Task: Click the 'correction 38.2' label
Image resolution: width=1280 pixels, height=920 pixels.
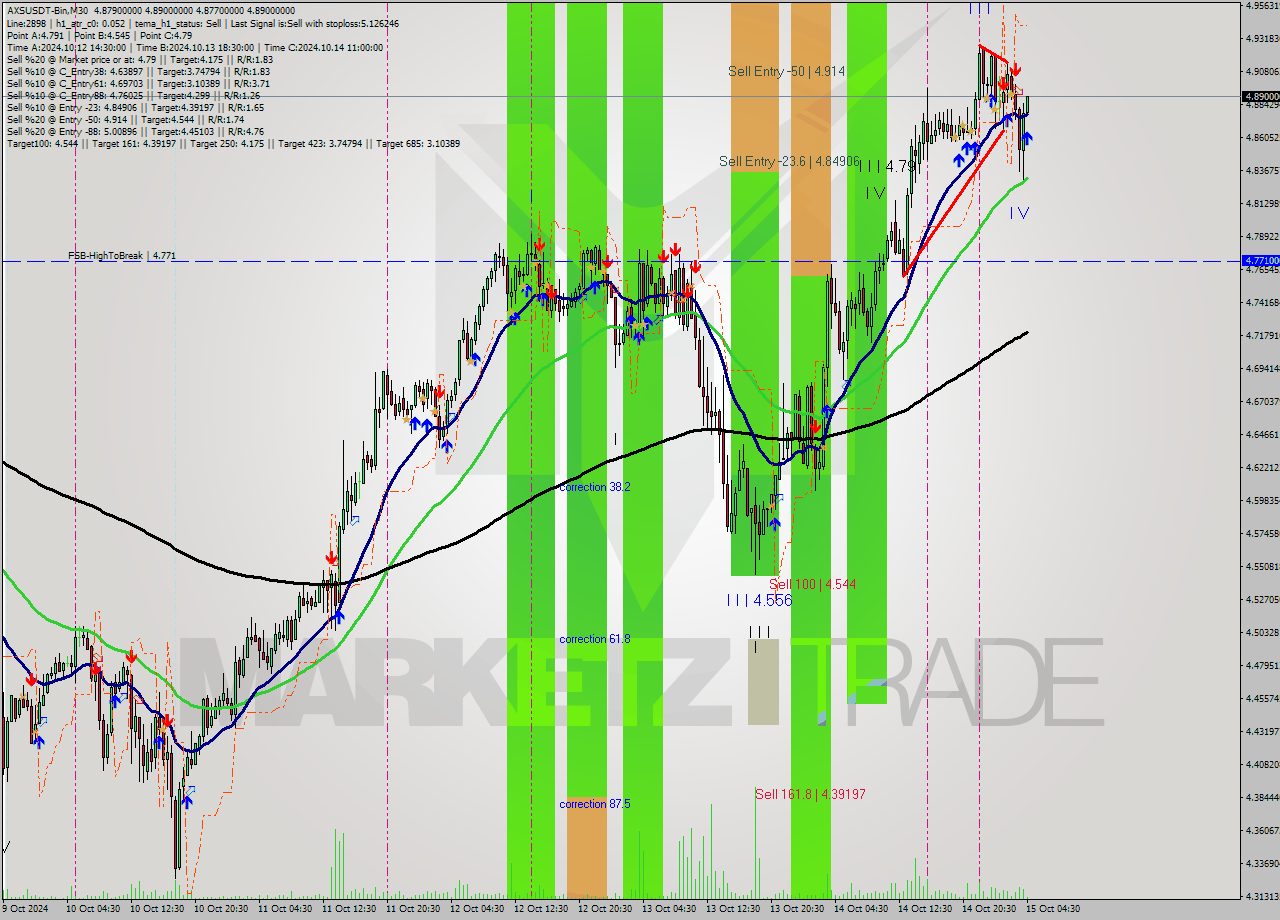Action: [595, 487]
